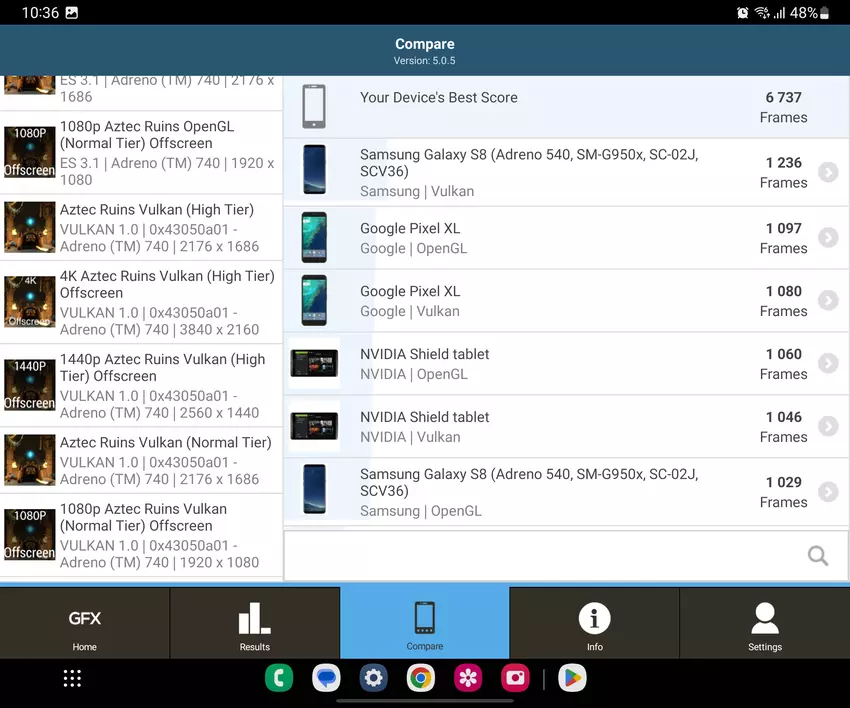Open the Phone app in the dock
This screenshot has width=850, height=708.
(x=279, y=679)
